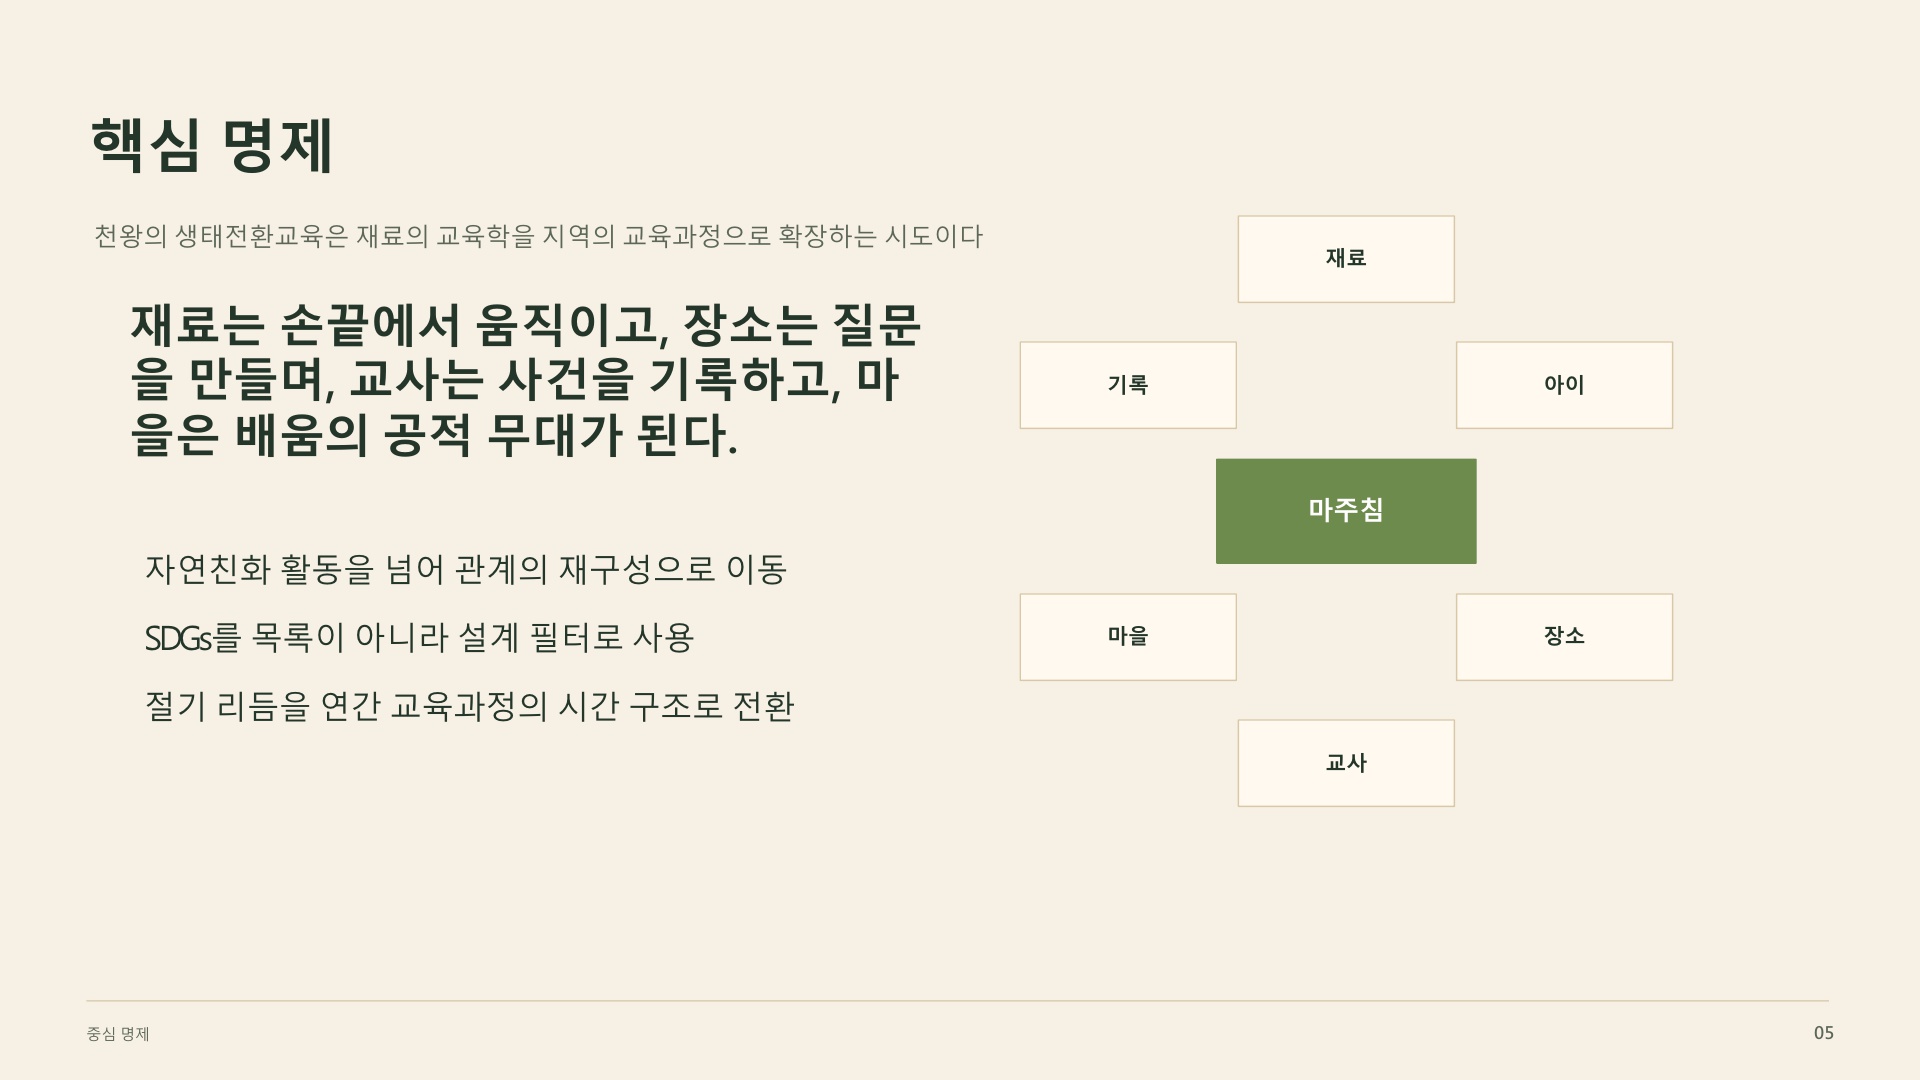The image size is (1920, 1080).
Task: Select the bold statement beginning 재료는 손끝에서
Action: 526,380
